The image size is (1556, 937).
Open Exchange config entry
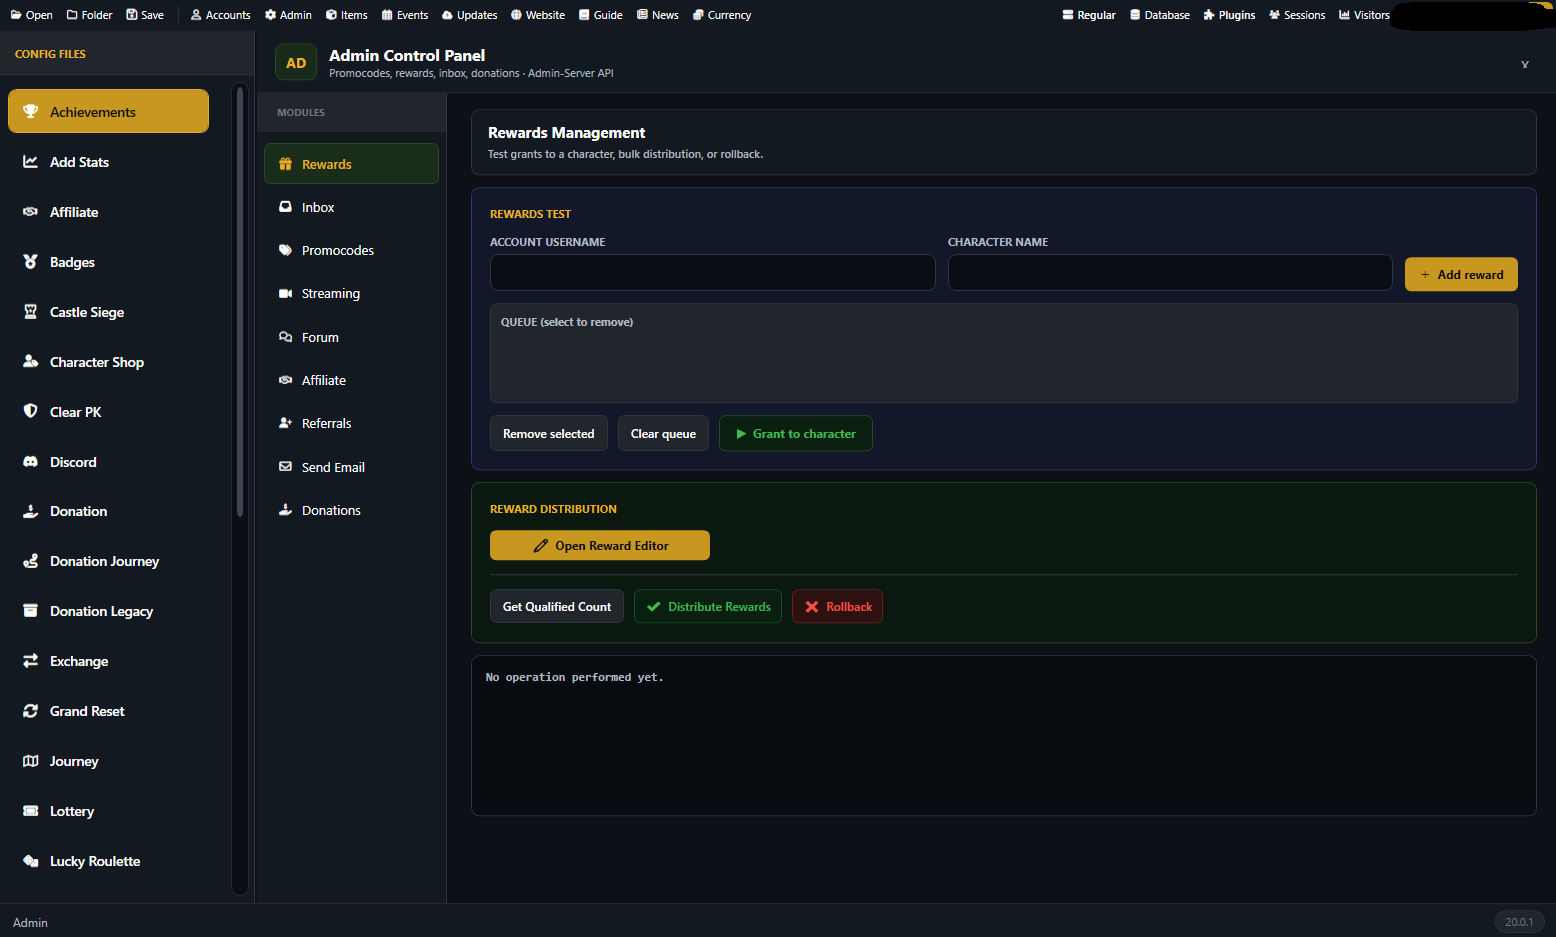coord(108,661)
